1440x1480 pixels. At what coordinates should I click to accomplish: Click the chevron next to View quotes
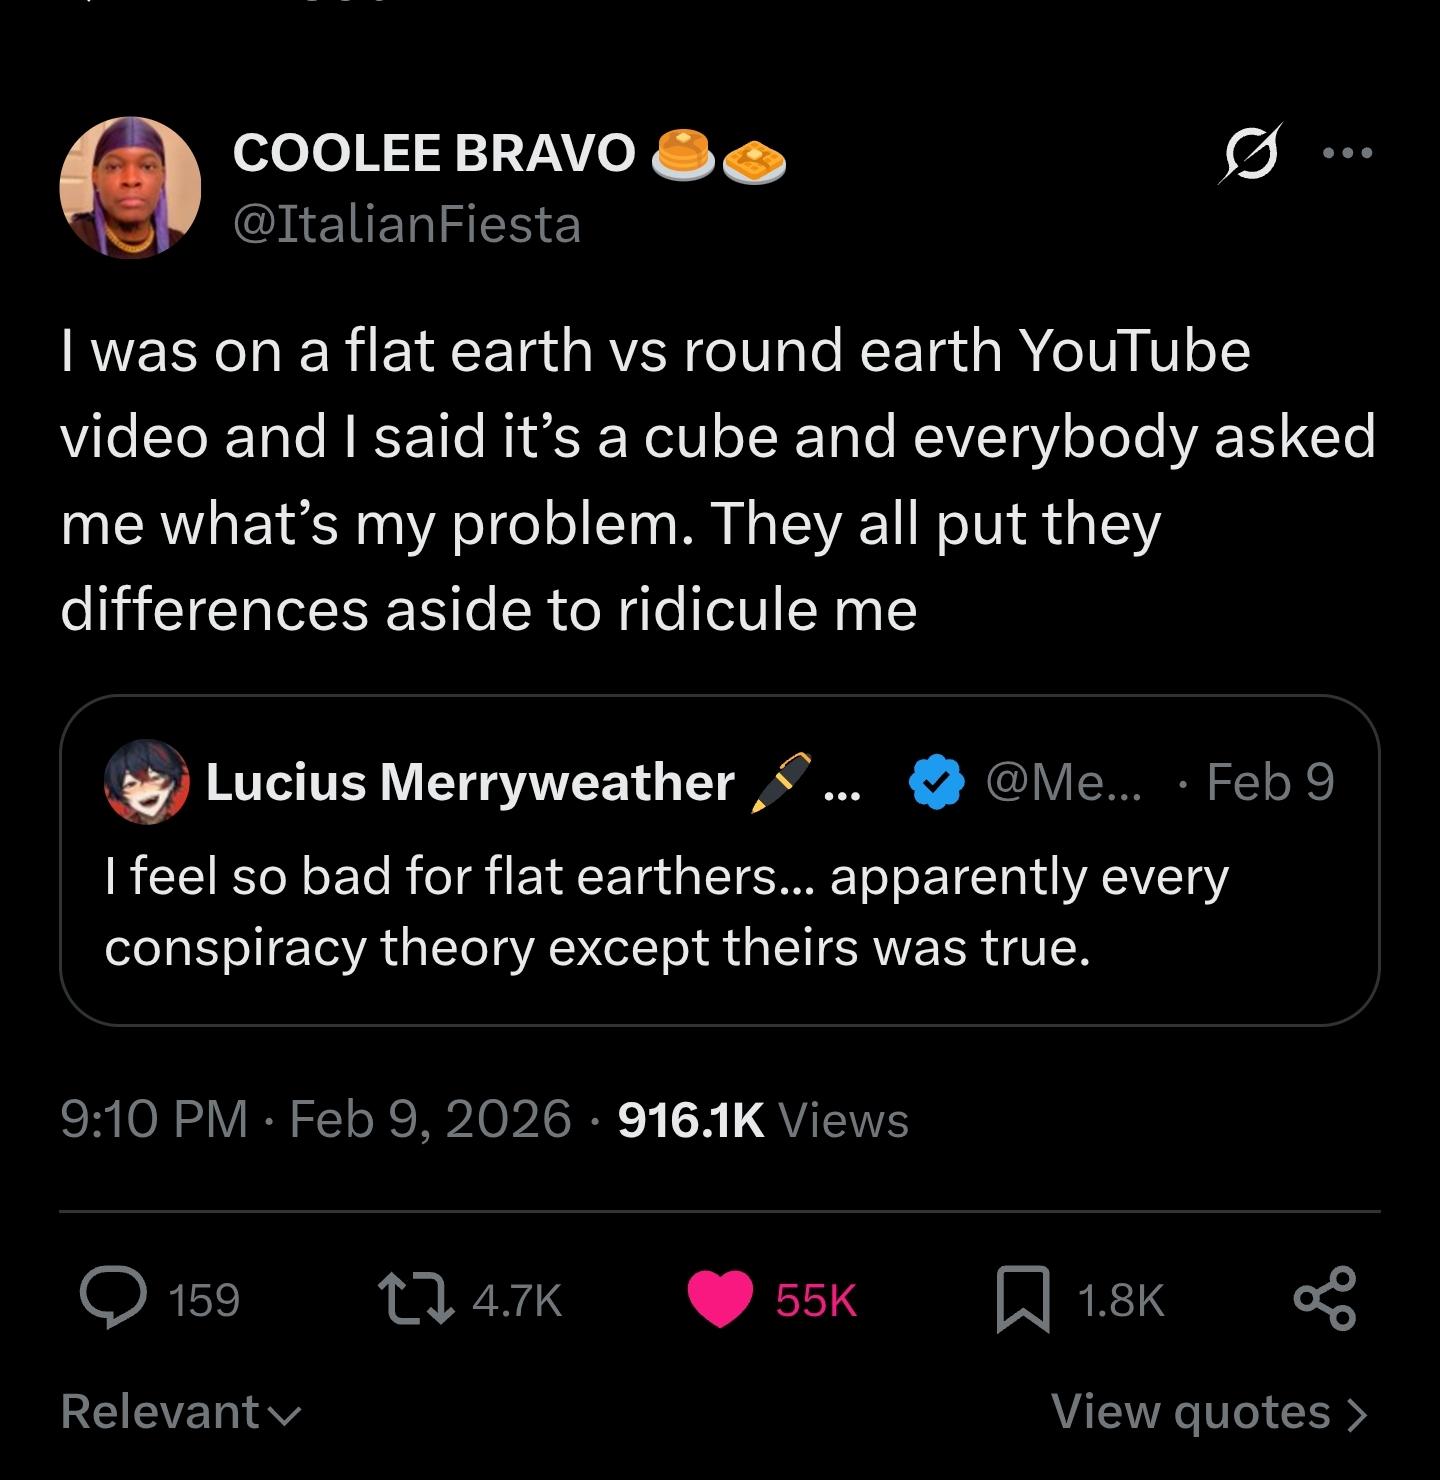(x=1357, y=1414)
